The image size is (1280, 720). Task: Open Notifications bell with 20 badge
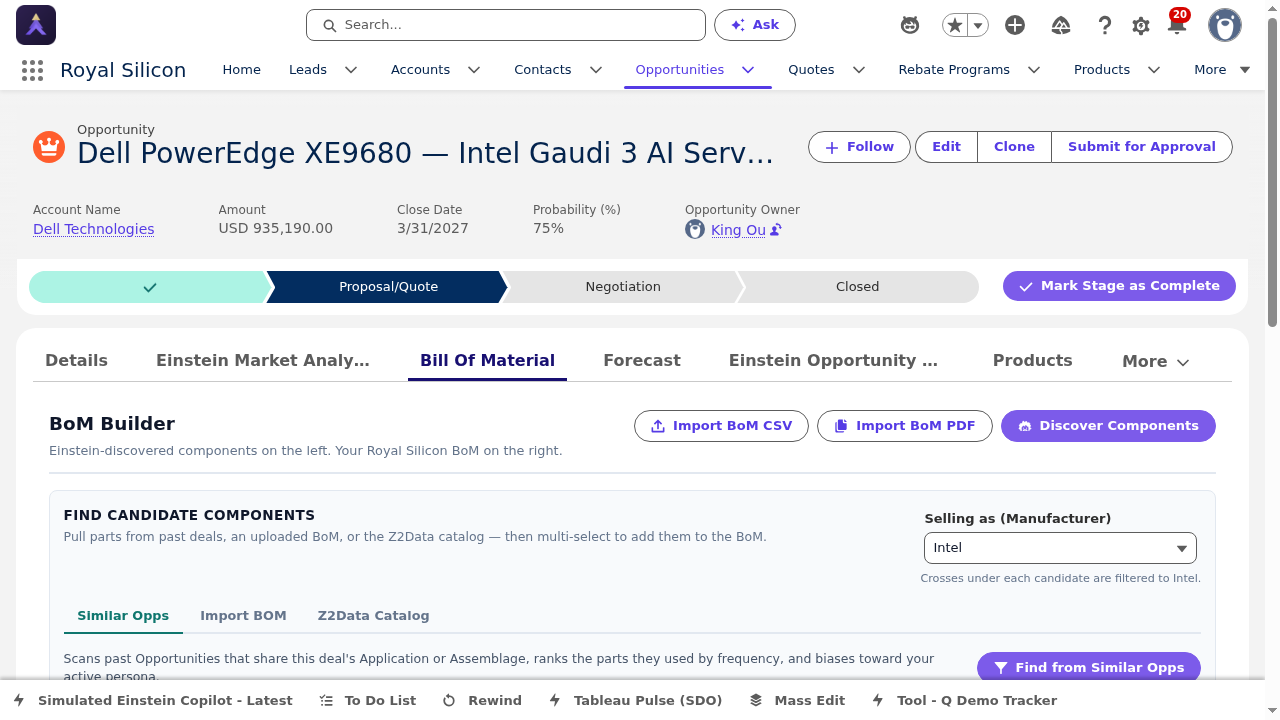[x=1178, y=24]
